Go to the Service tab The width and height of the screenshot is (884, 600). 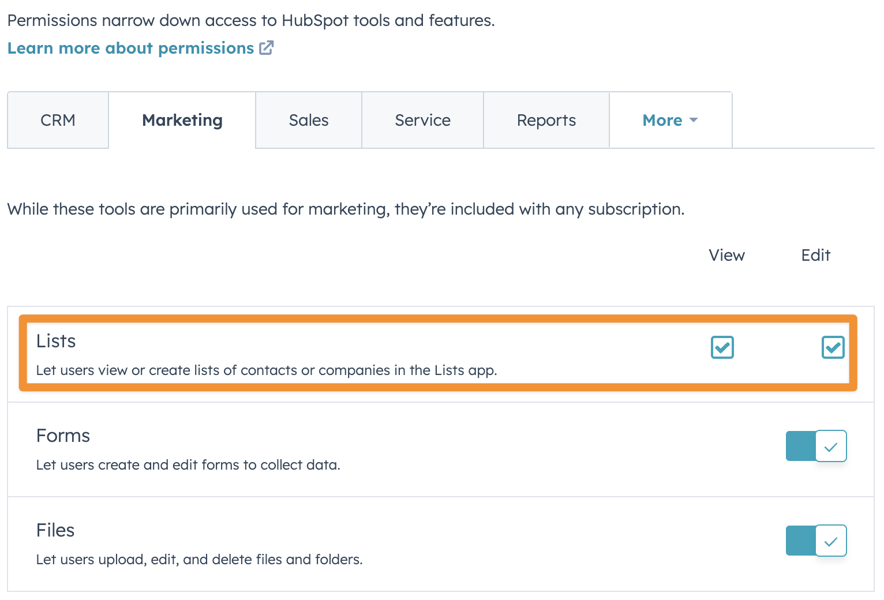pyautogui.click(x=422, y=120)
